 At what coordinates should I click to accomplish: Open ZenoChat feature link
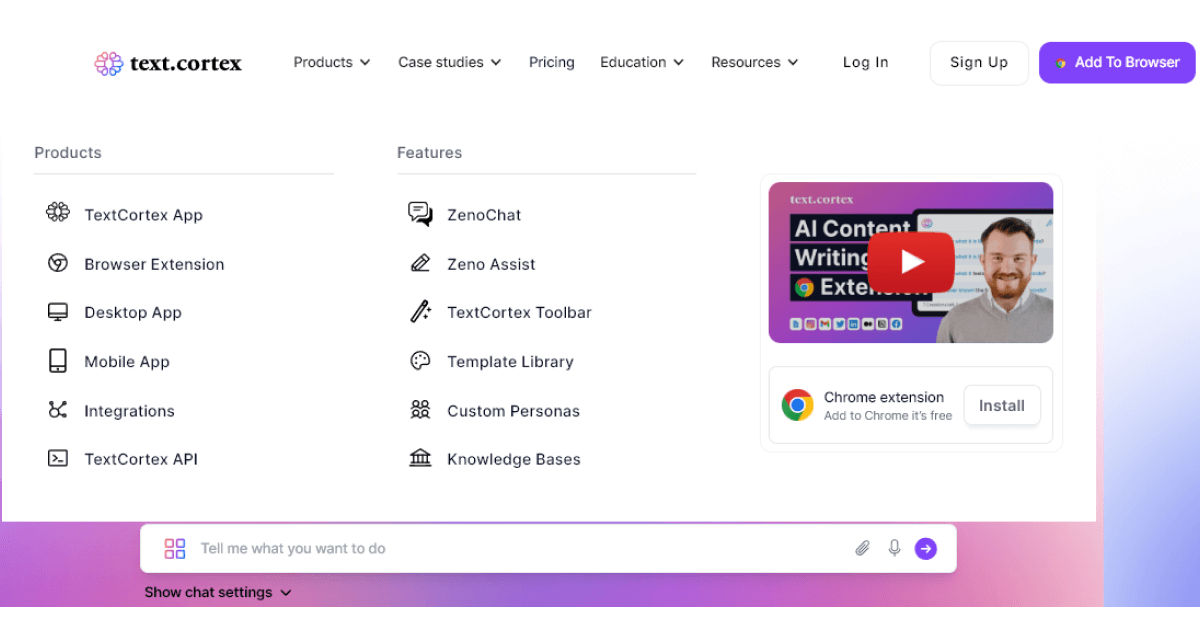pos(484,215)
